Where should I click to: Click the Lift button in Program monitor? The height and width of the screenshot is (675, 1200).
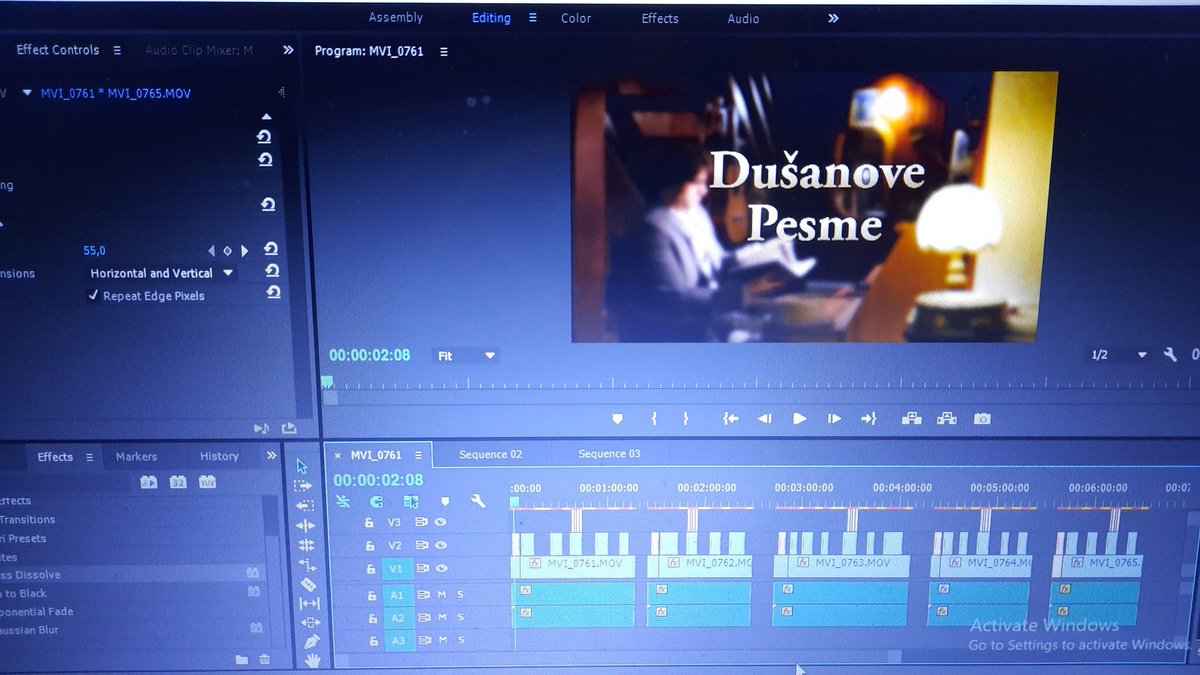coord(911,419)
